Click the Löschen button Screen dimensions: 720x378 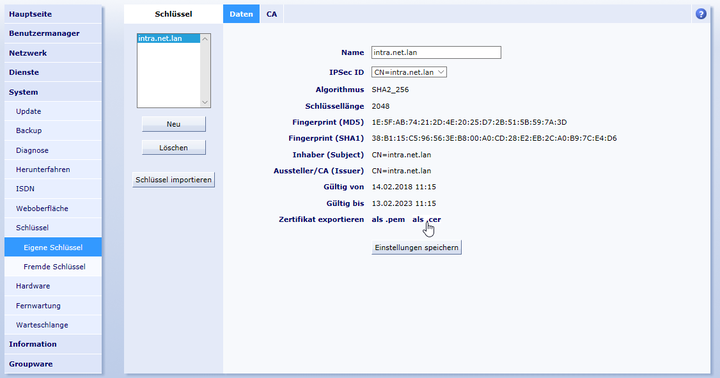[x=174, y=148]
